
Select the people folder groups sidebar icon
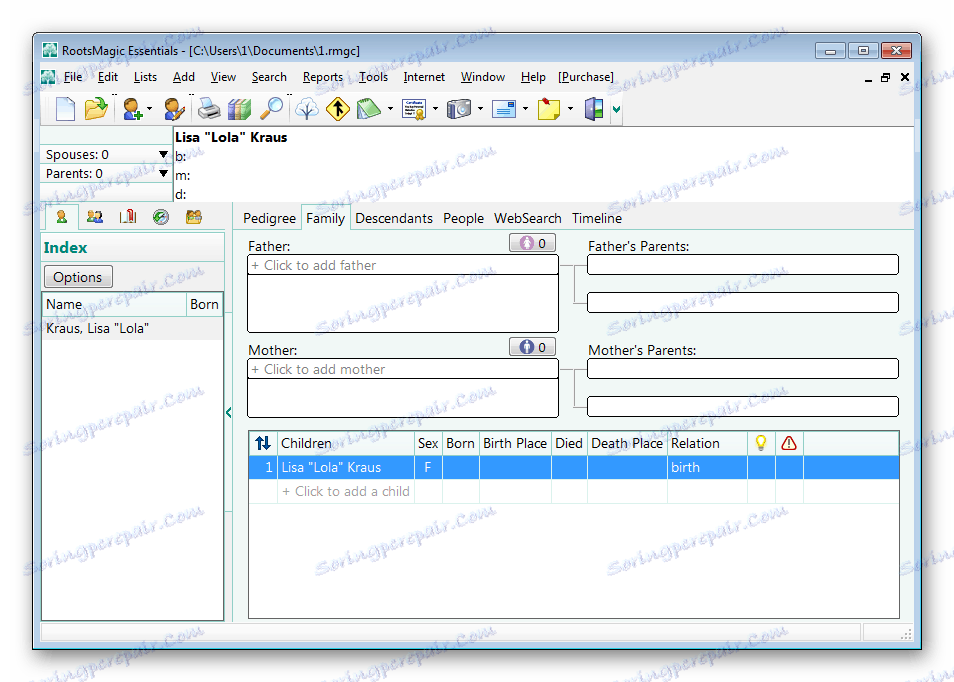(x=193, y=217)
